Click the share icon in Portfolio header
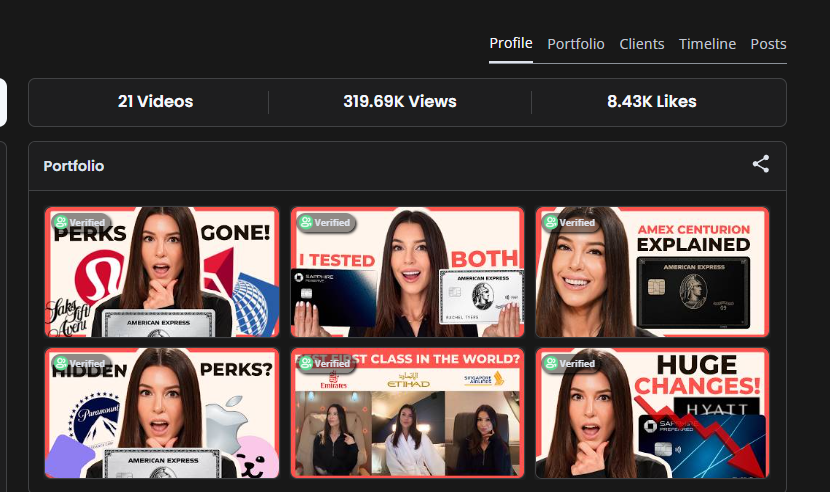This screenshot has height=492, width=830. (761, 164)
